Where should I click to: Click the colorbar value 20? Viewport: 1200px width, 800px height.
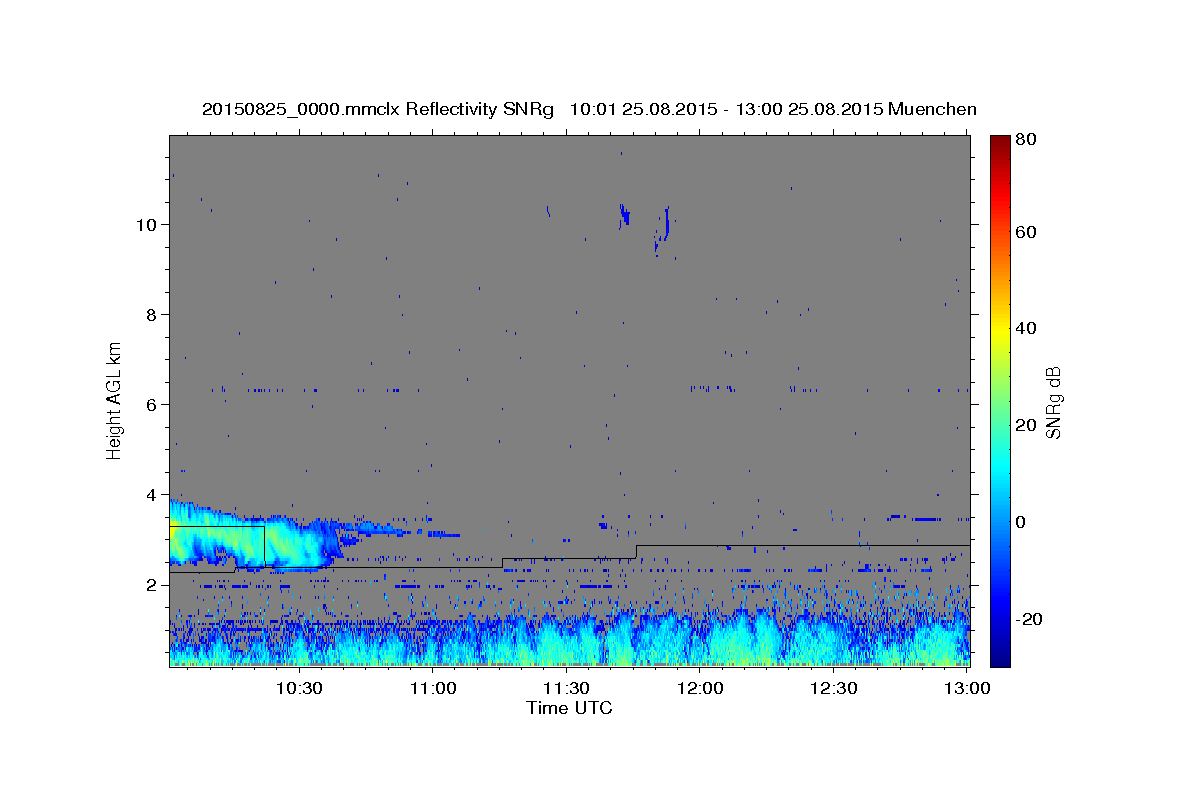(1025, 425)
